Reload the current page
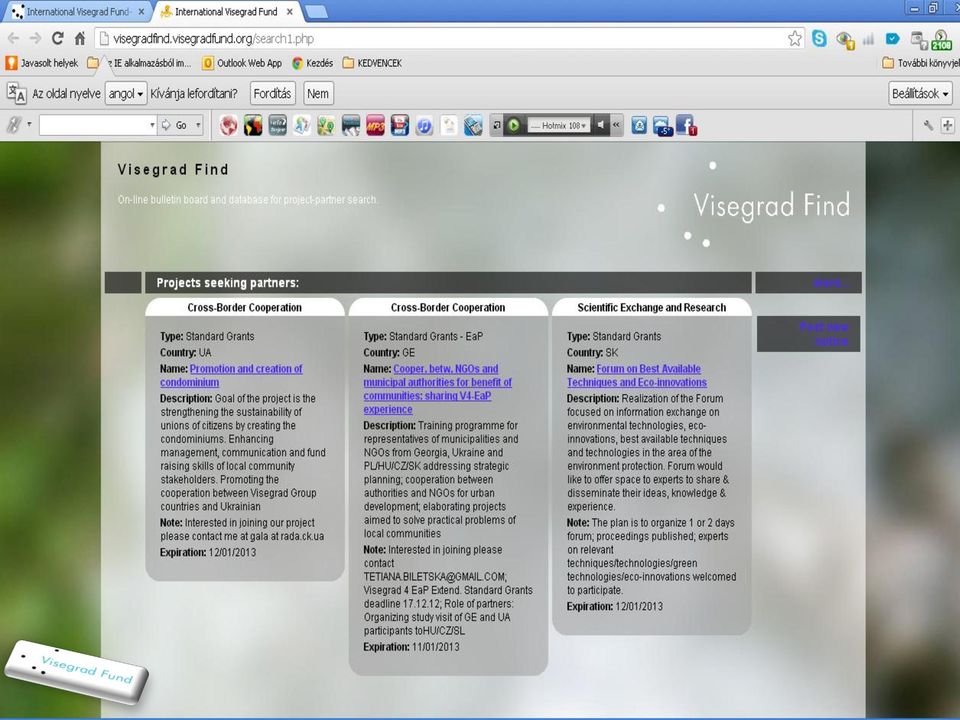Viewport: 960px width, 720px height. [x=58, y=39]
